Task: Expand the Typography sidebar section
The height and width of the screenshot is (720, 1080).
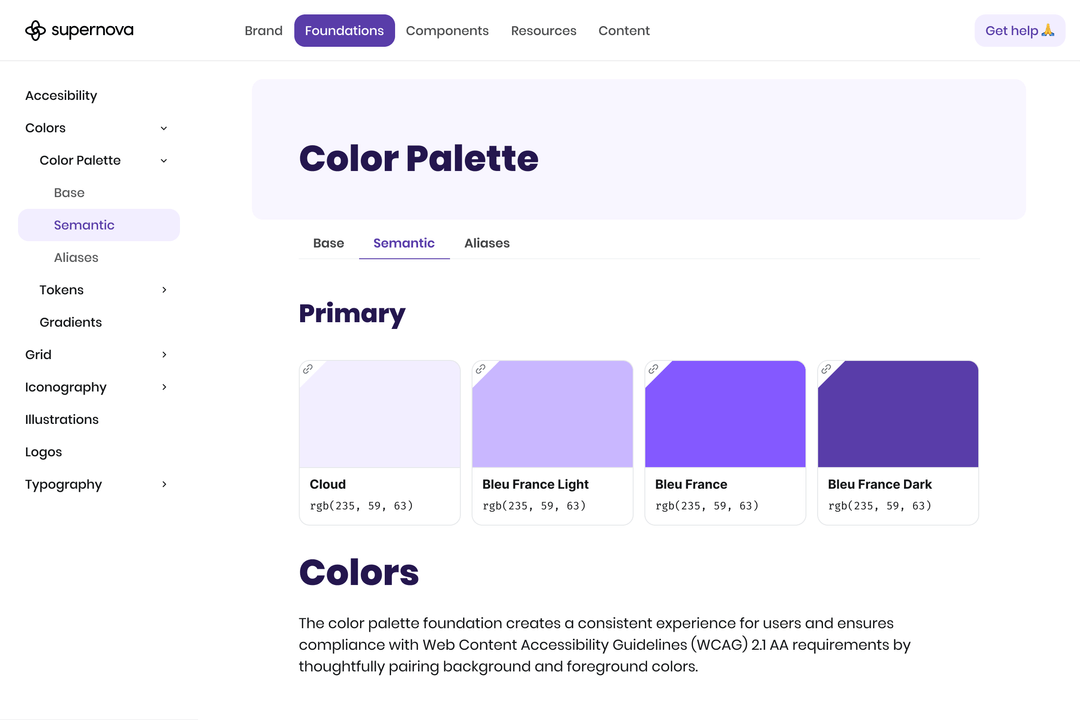Action: click(164, 484)
